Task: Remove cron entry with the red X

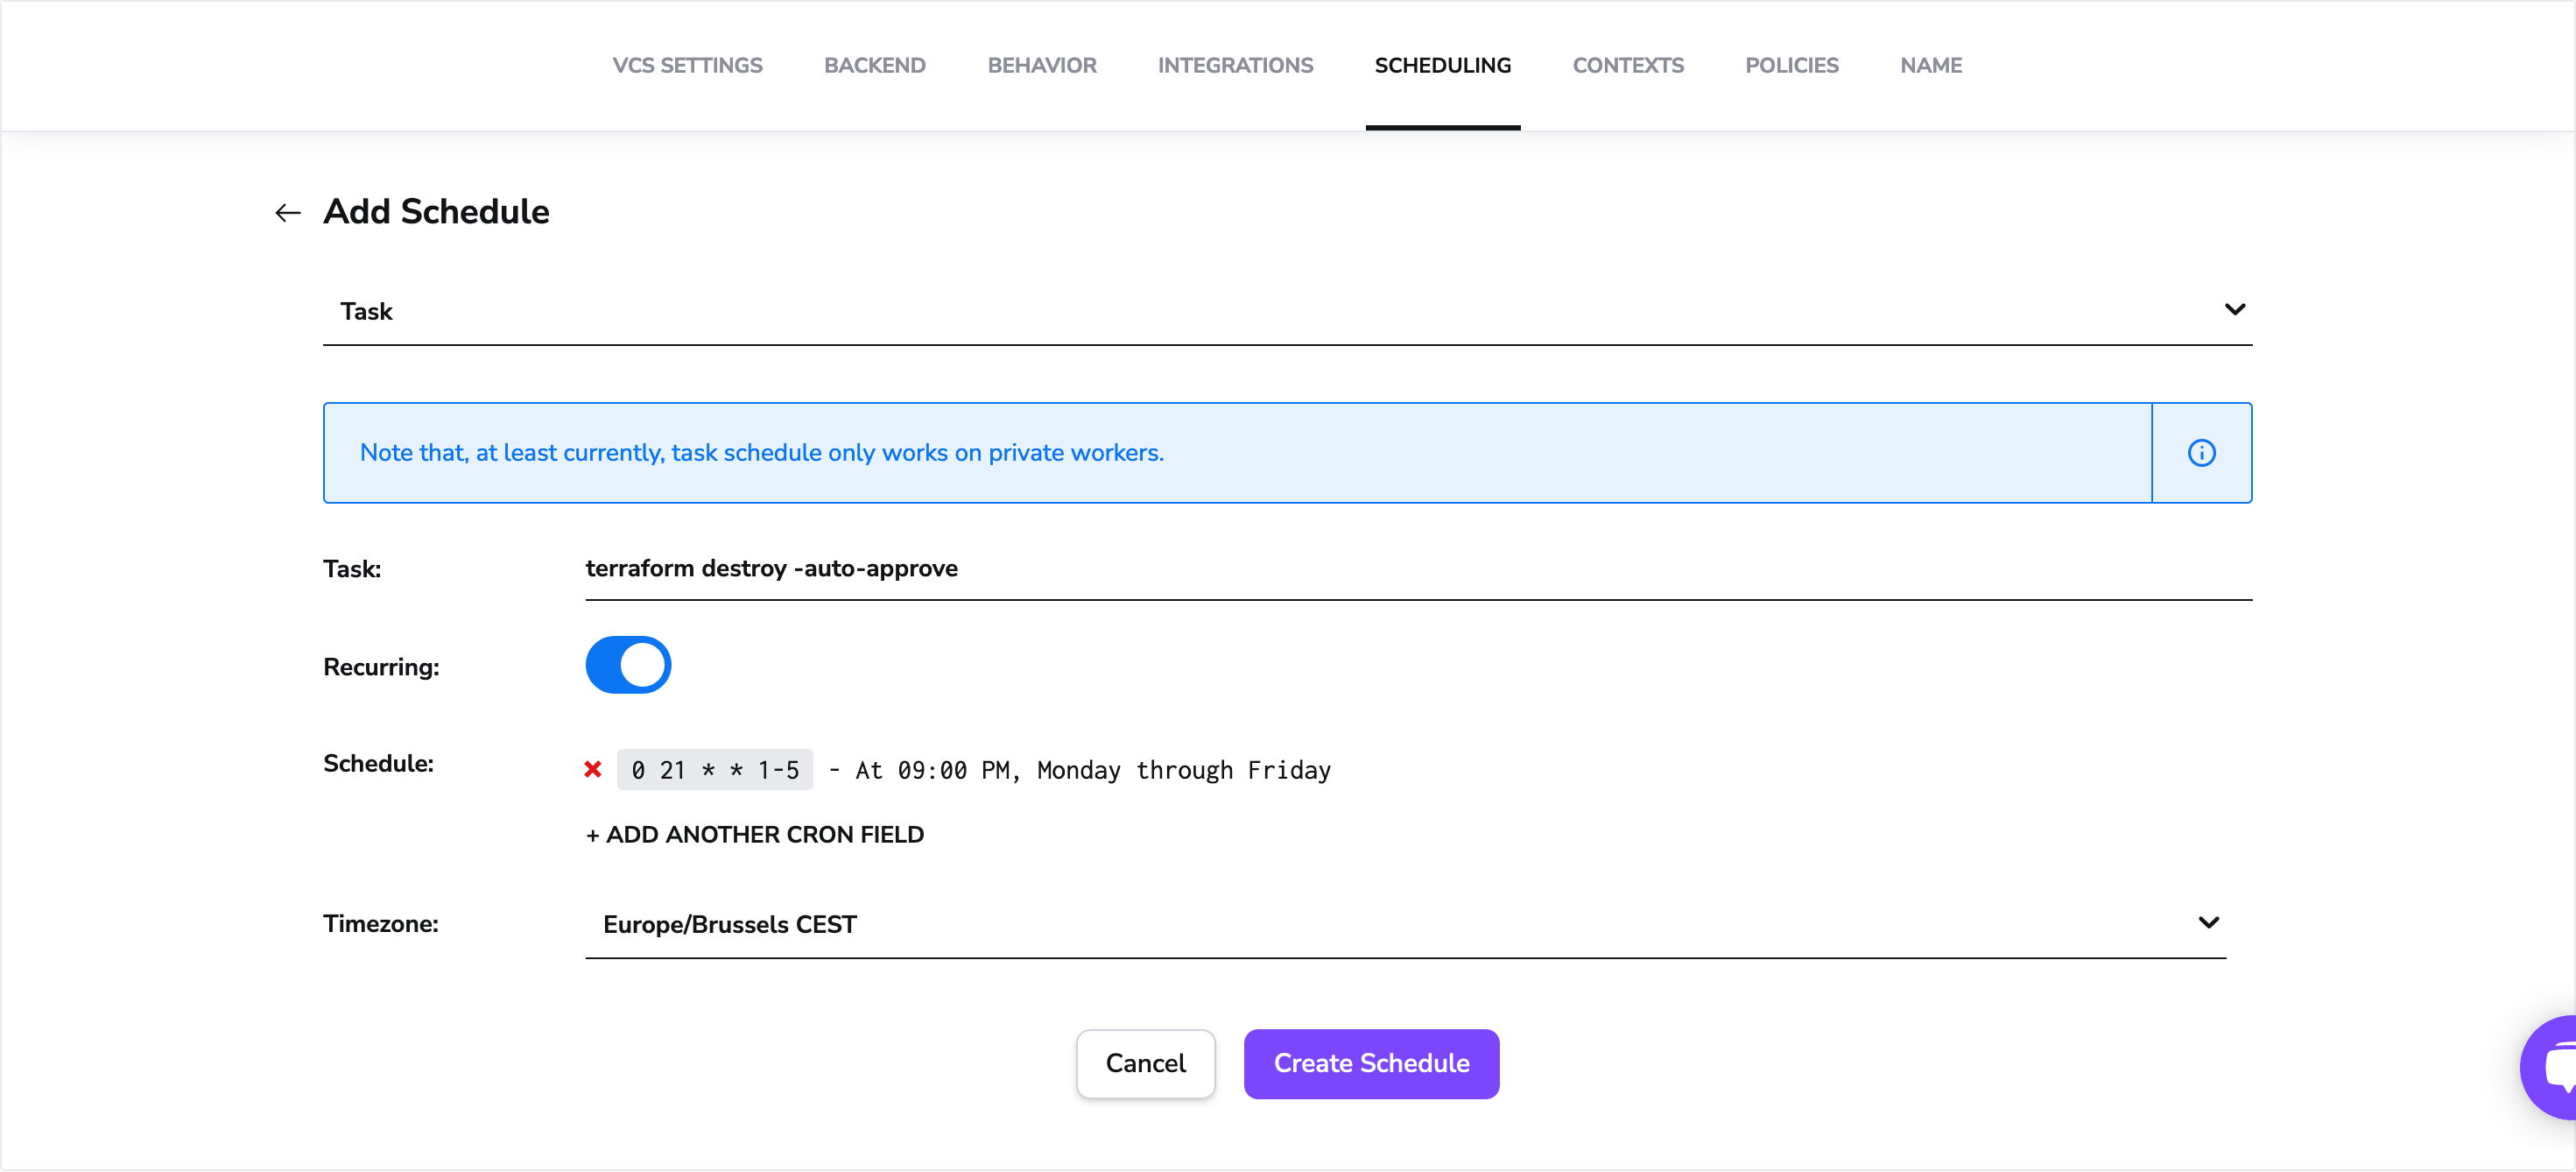Action: (593, 769)
